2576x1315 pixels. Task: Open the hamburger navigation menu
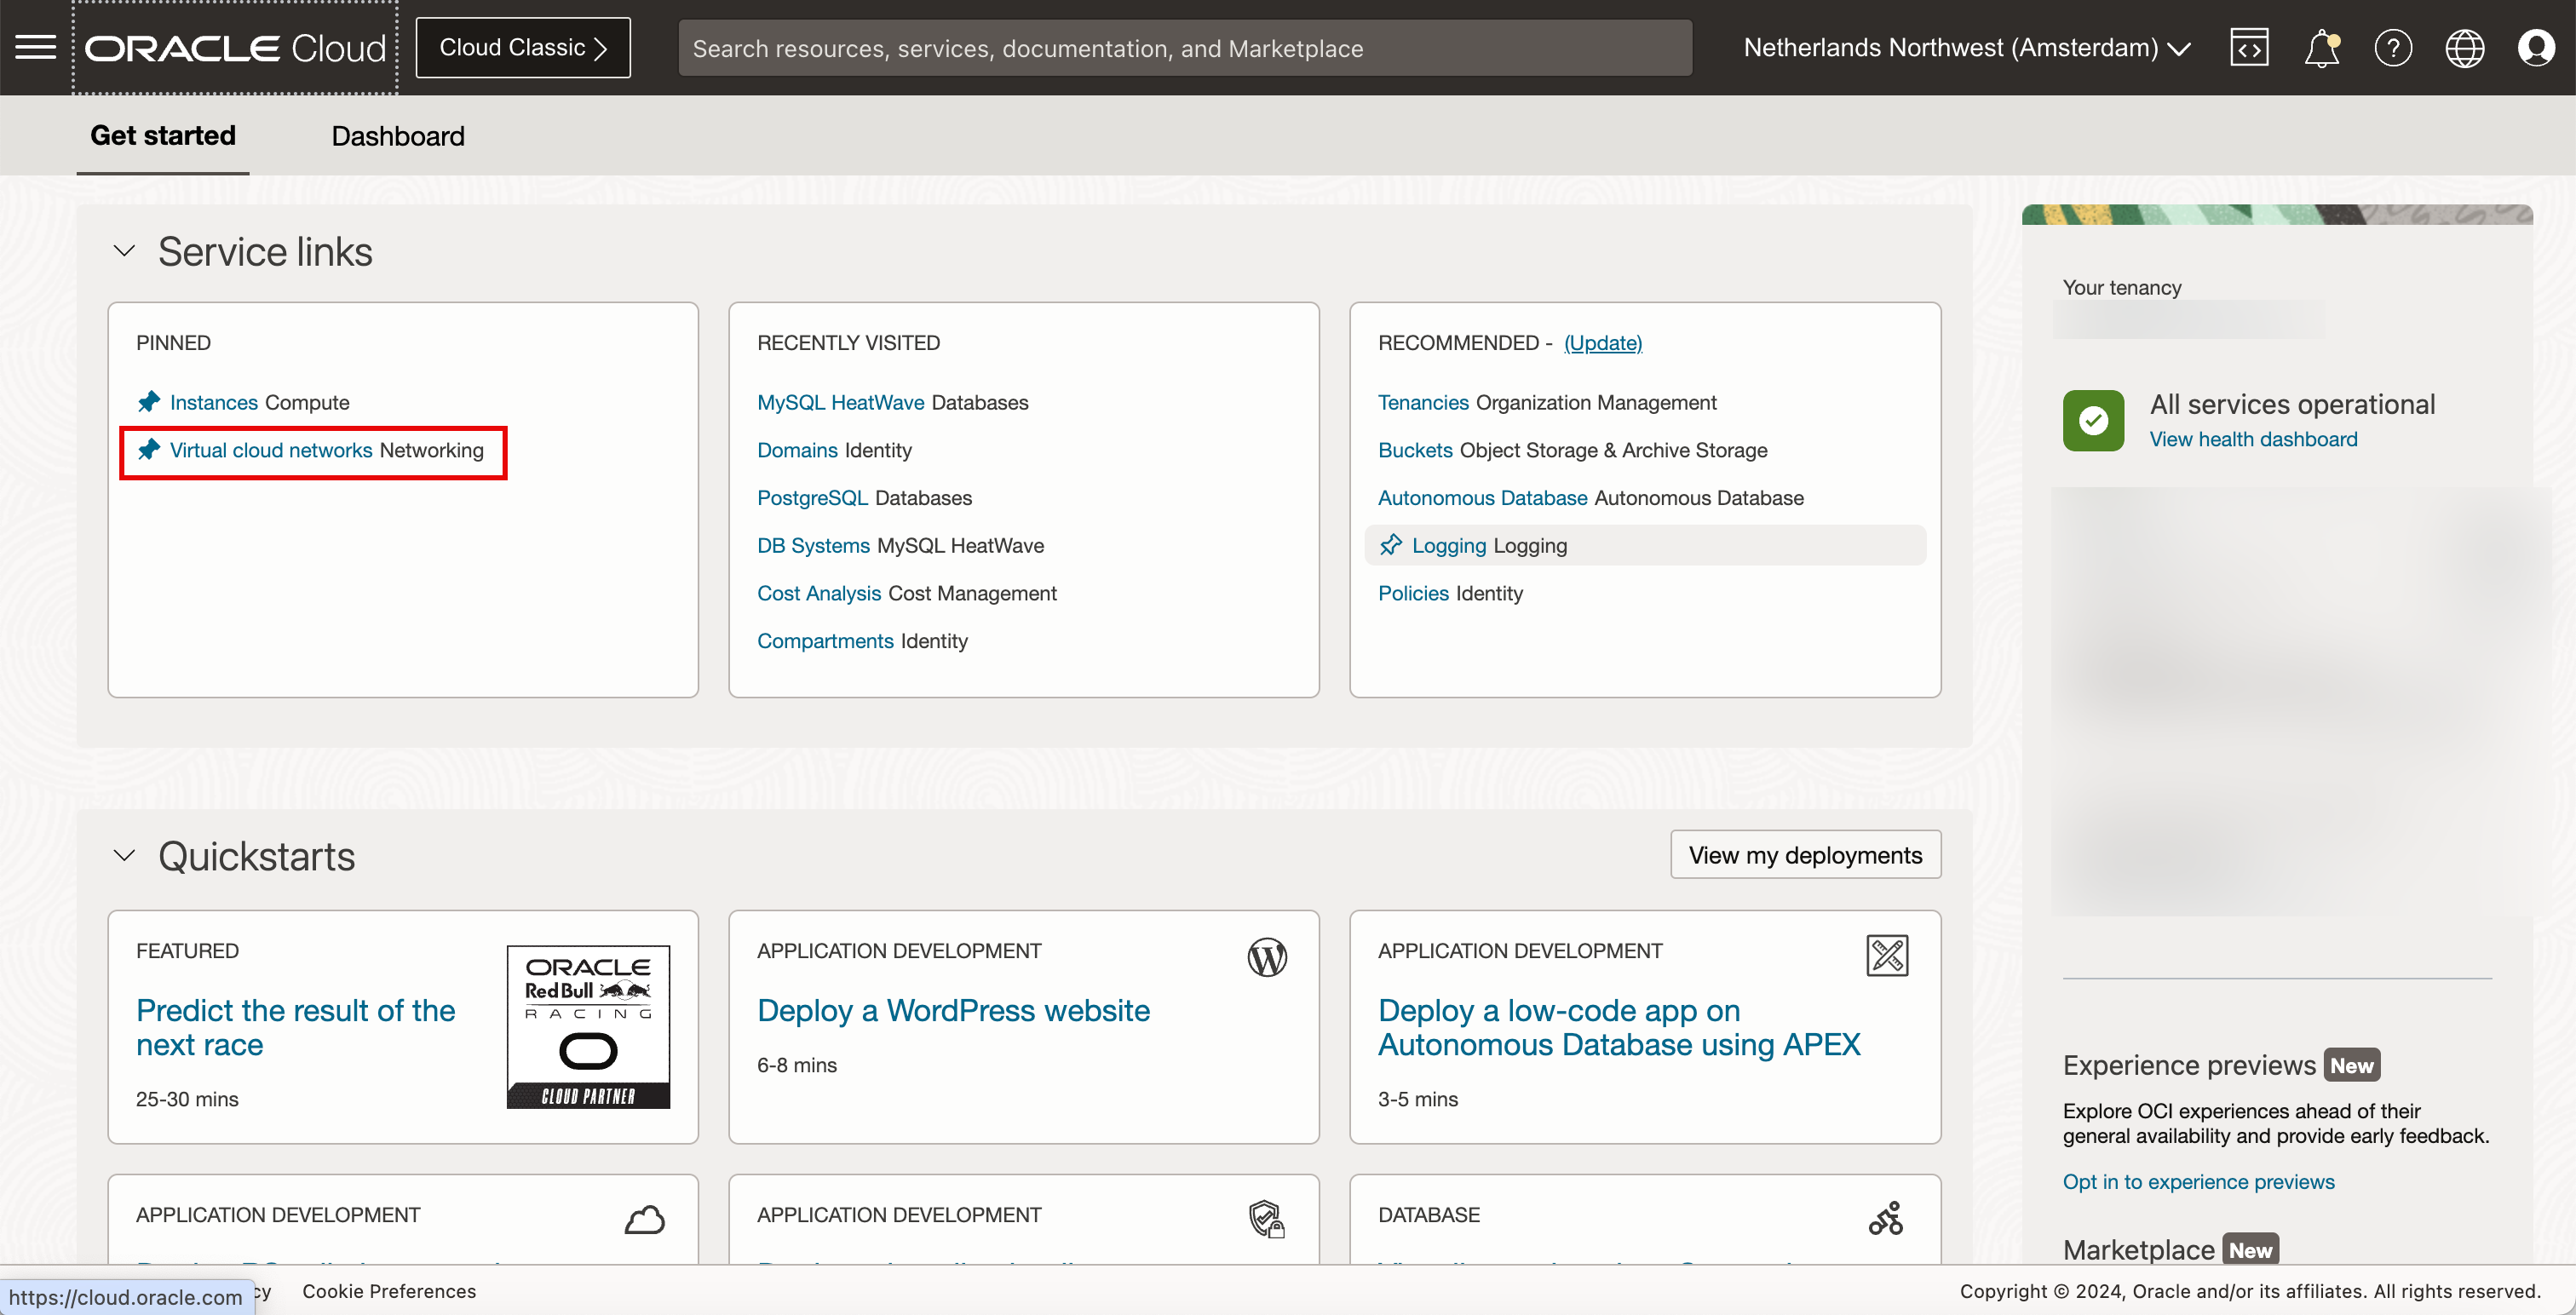[36, 47]
